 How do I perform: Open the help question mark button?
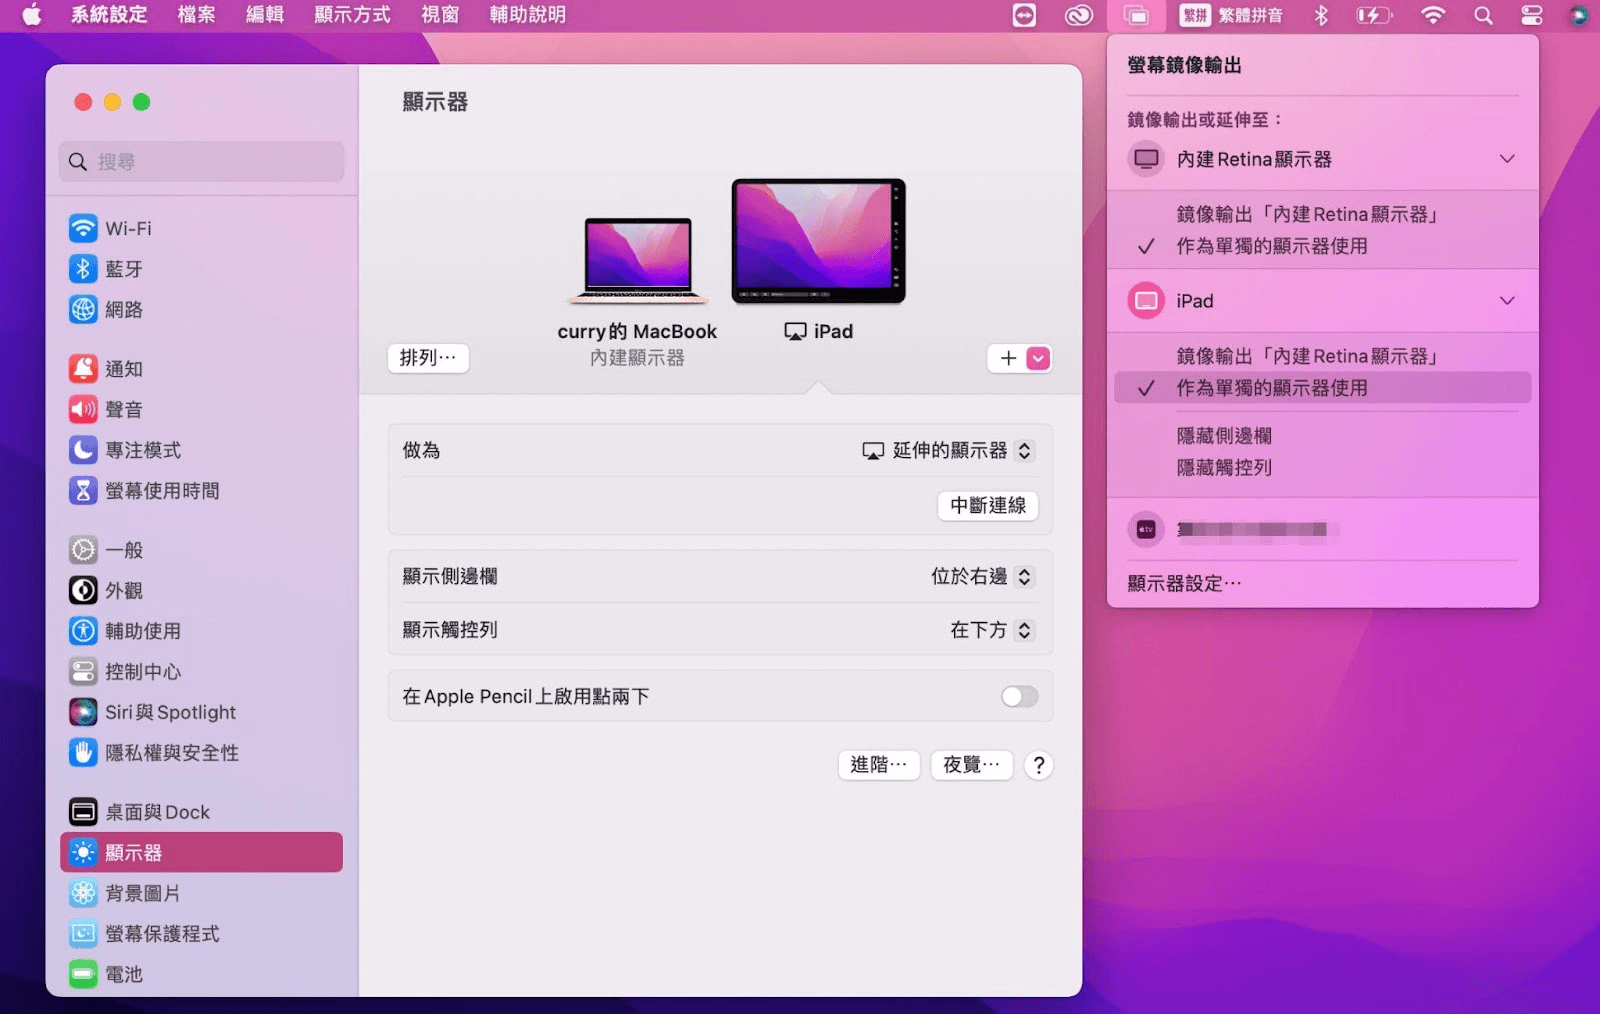coord(1039,765)
